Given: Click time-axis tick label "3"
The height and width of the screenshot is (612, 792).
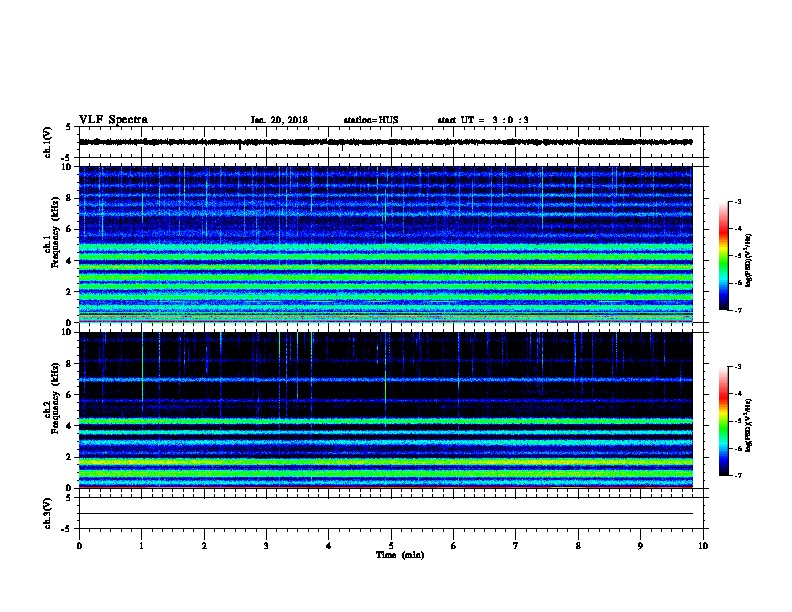Looking at the screenshot, I should point(266,546).
